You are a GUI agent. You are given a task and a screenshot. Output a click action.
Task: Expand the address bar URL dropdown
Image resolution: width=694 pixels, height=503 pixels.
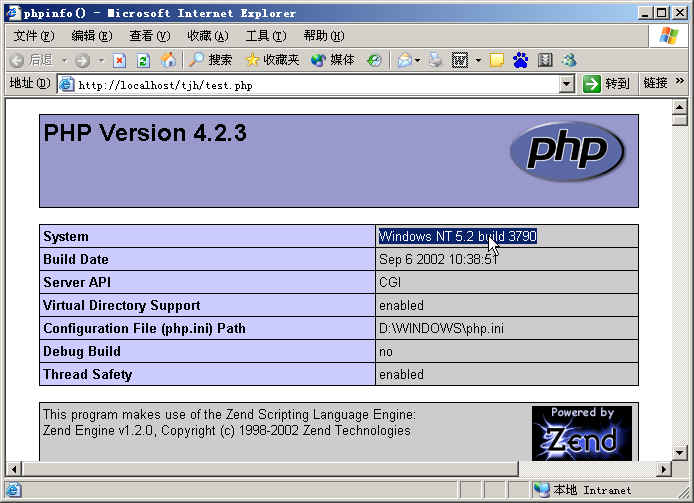pyautogui.click(x=567, y=84)
